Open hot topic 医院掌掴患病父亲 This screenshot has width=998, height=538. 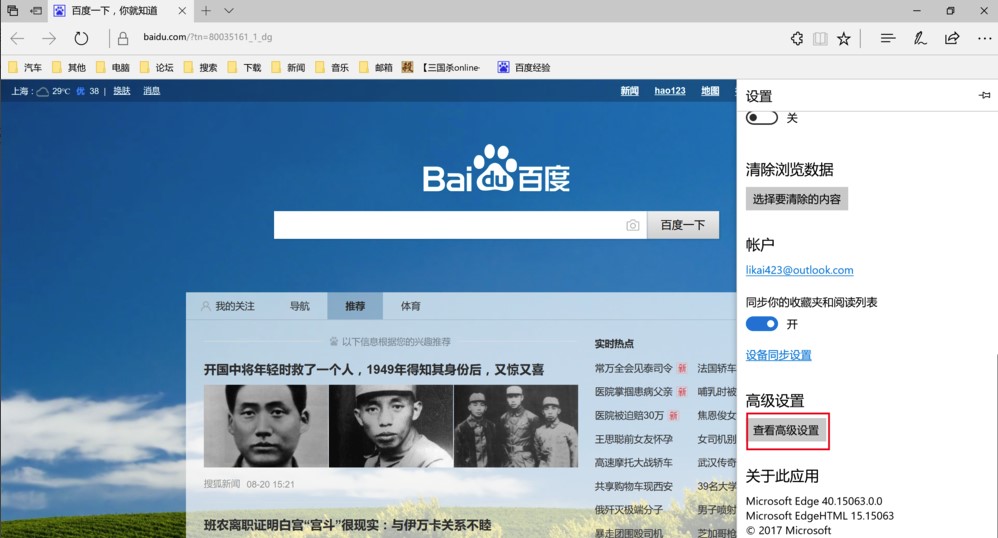click(x=633, y=392)
